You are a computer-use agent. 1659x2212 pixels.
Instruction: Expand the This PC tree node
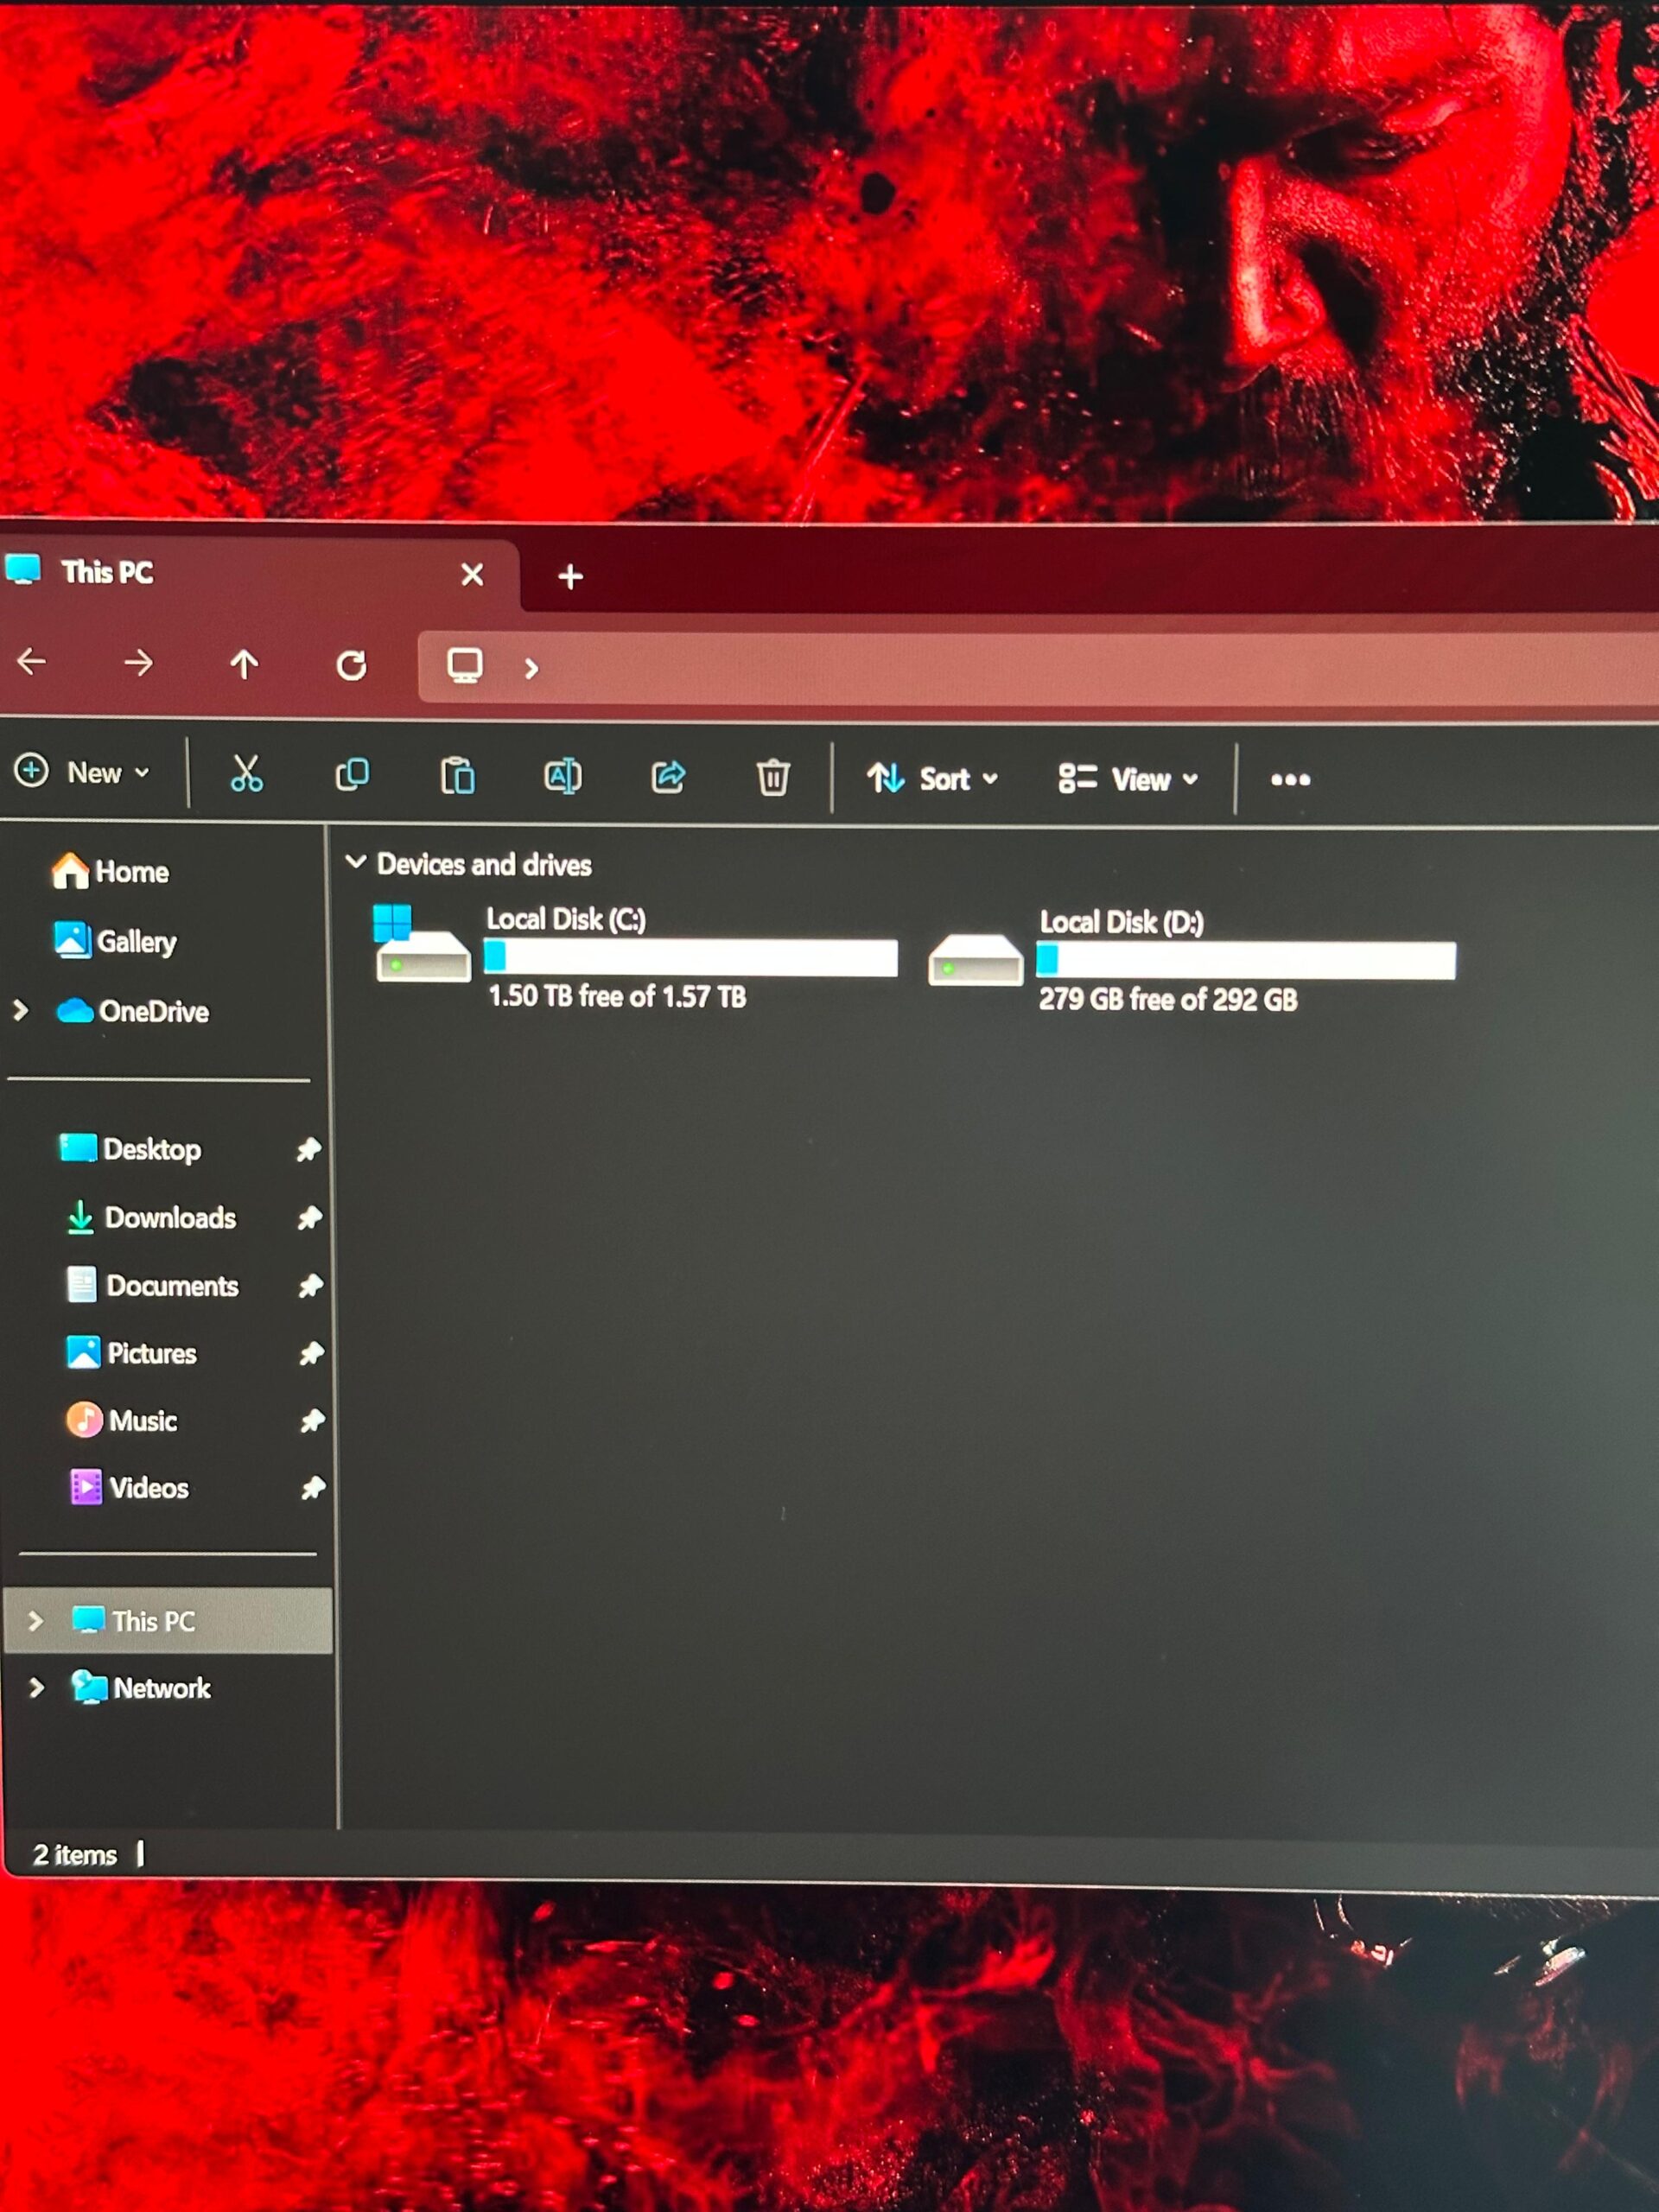coord(36,1621)
